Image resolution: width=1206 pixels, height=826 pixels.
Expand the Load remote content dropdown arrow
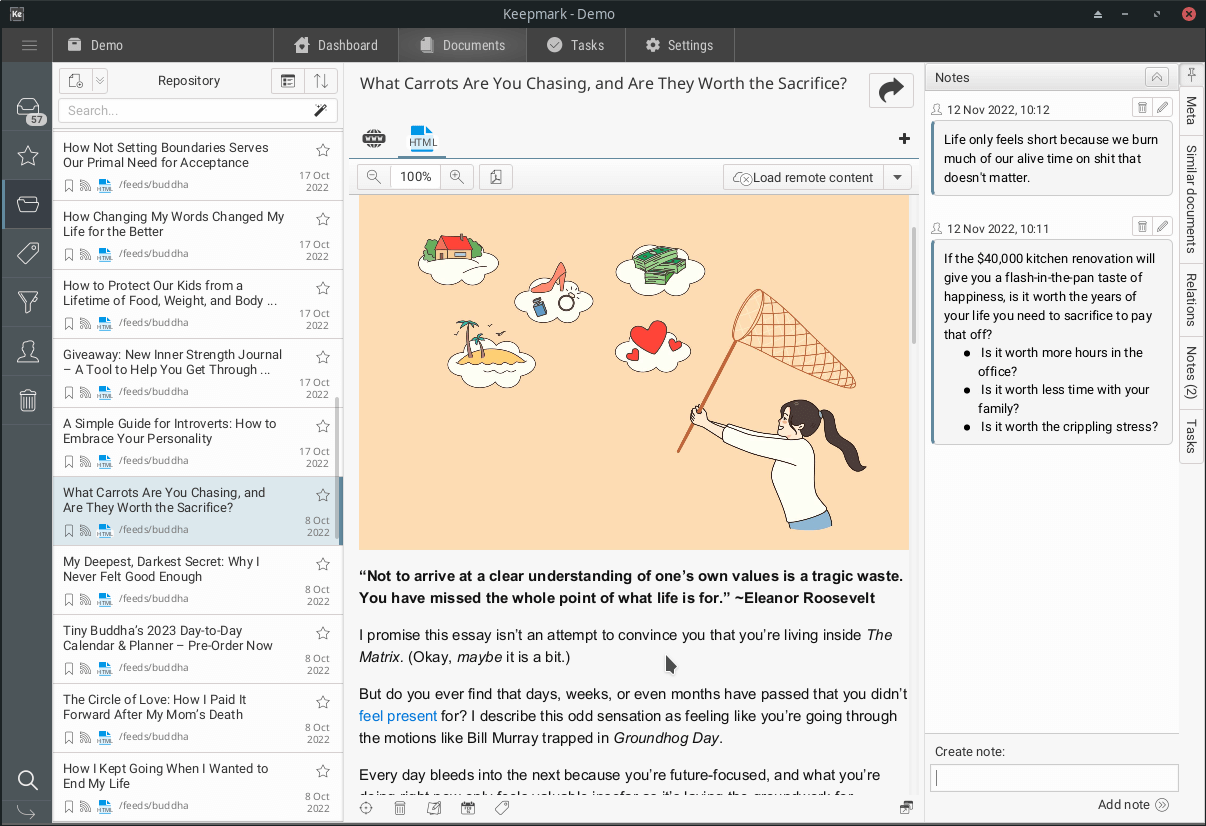(x=897, y=177)
